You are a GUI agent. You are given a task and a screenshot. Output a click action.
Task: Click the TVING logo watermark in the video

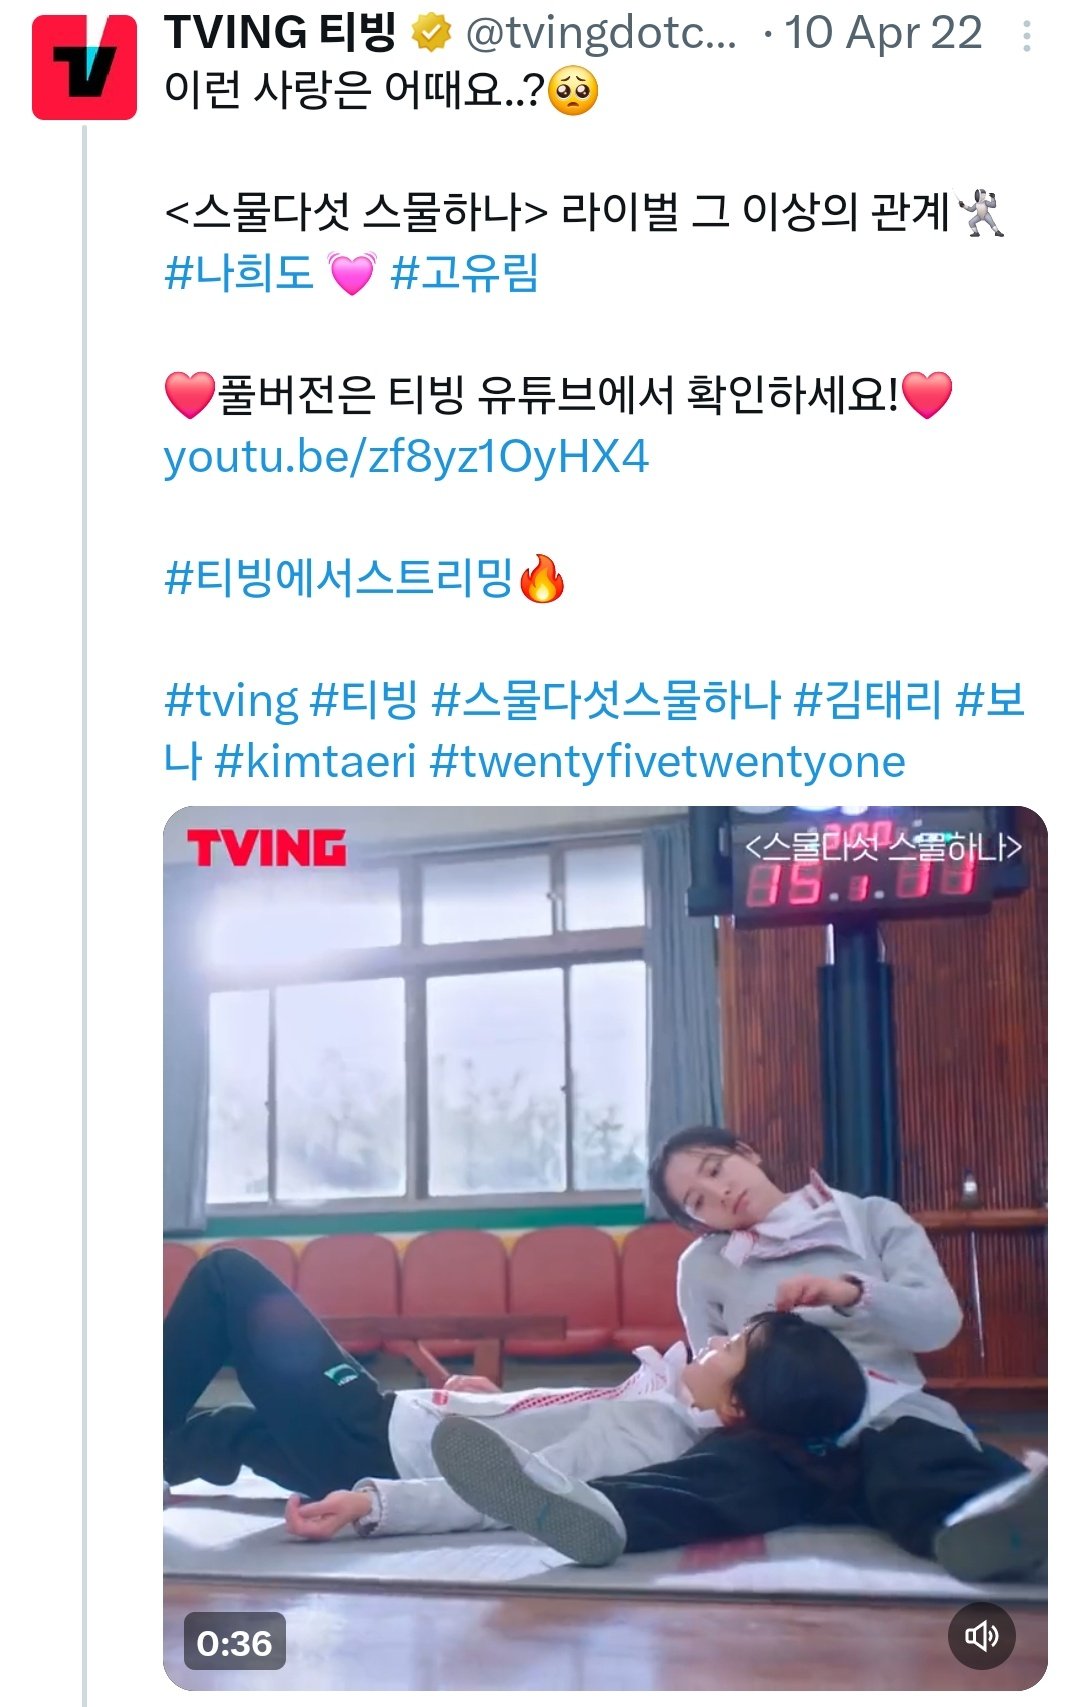[x=267, y=848]
